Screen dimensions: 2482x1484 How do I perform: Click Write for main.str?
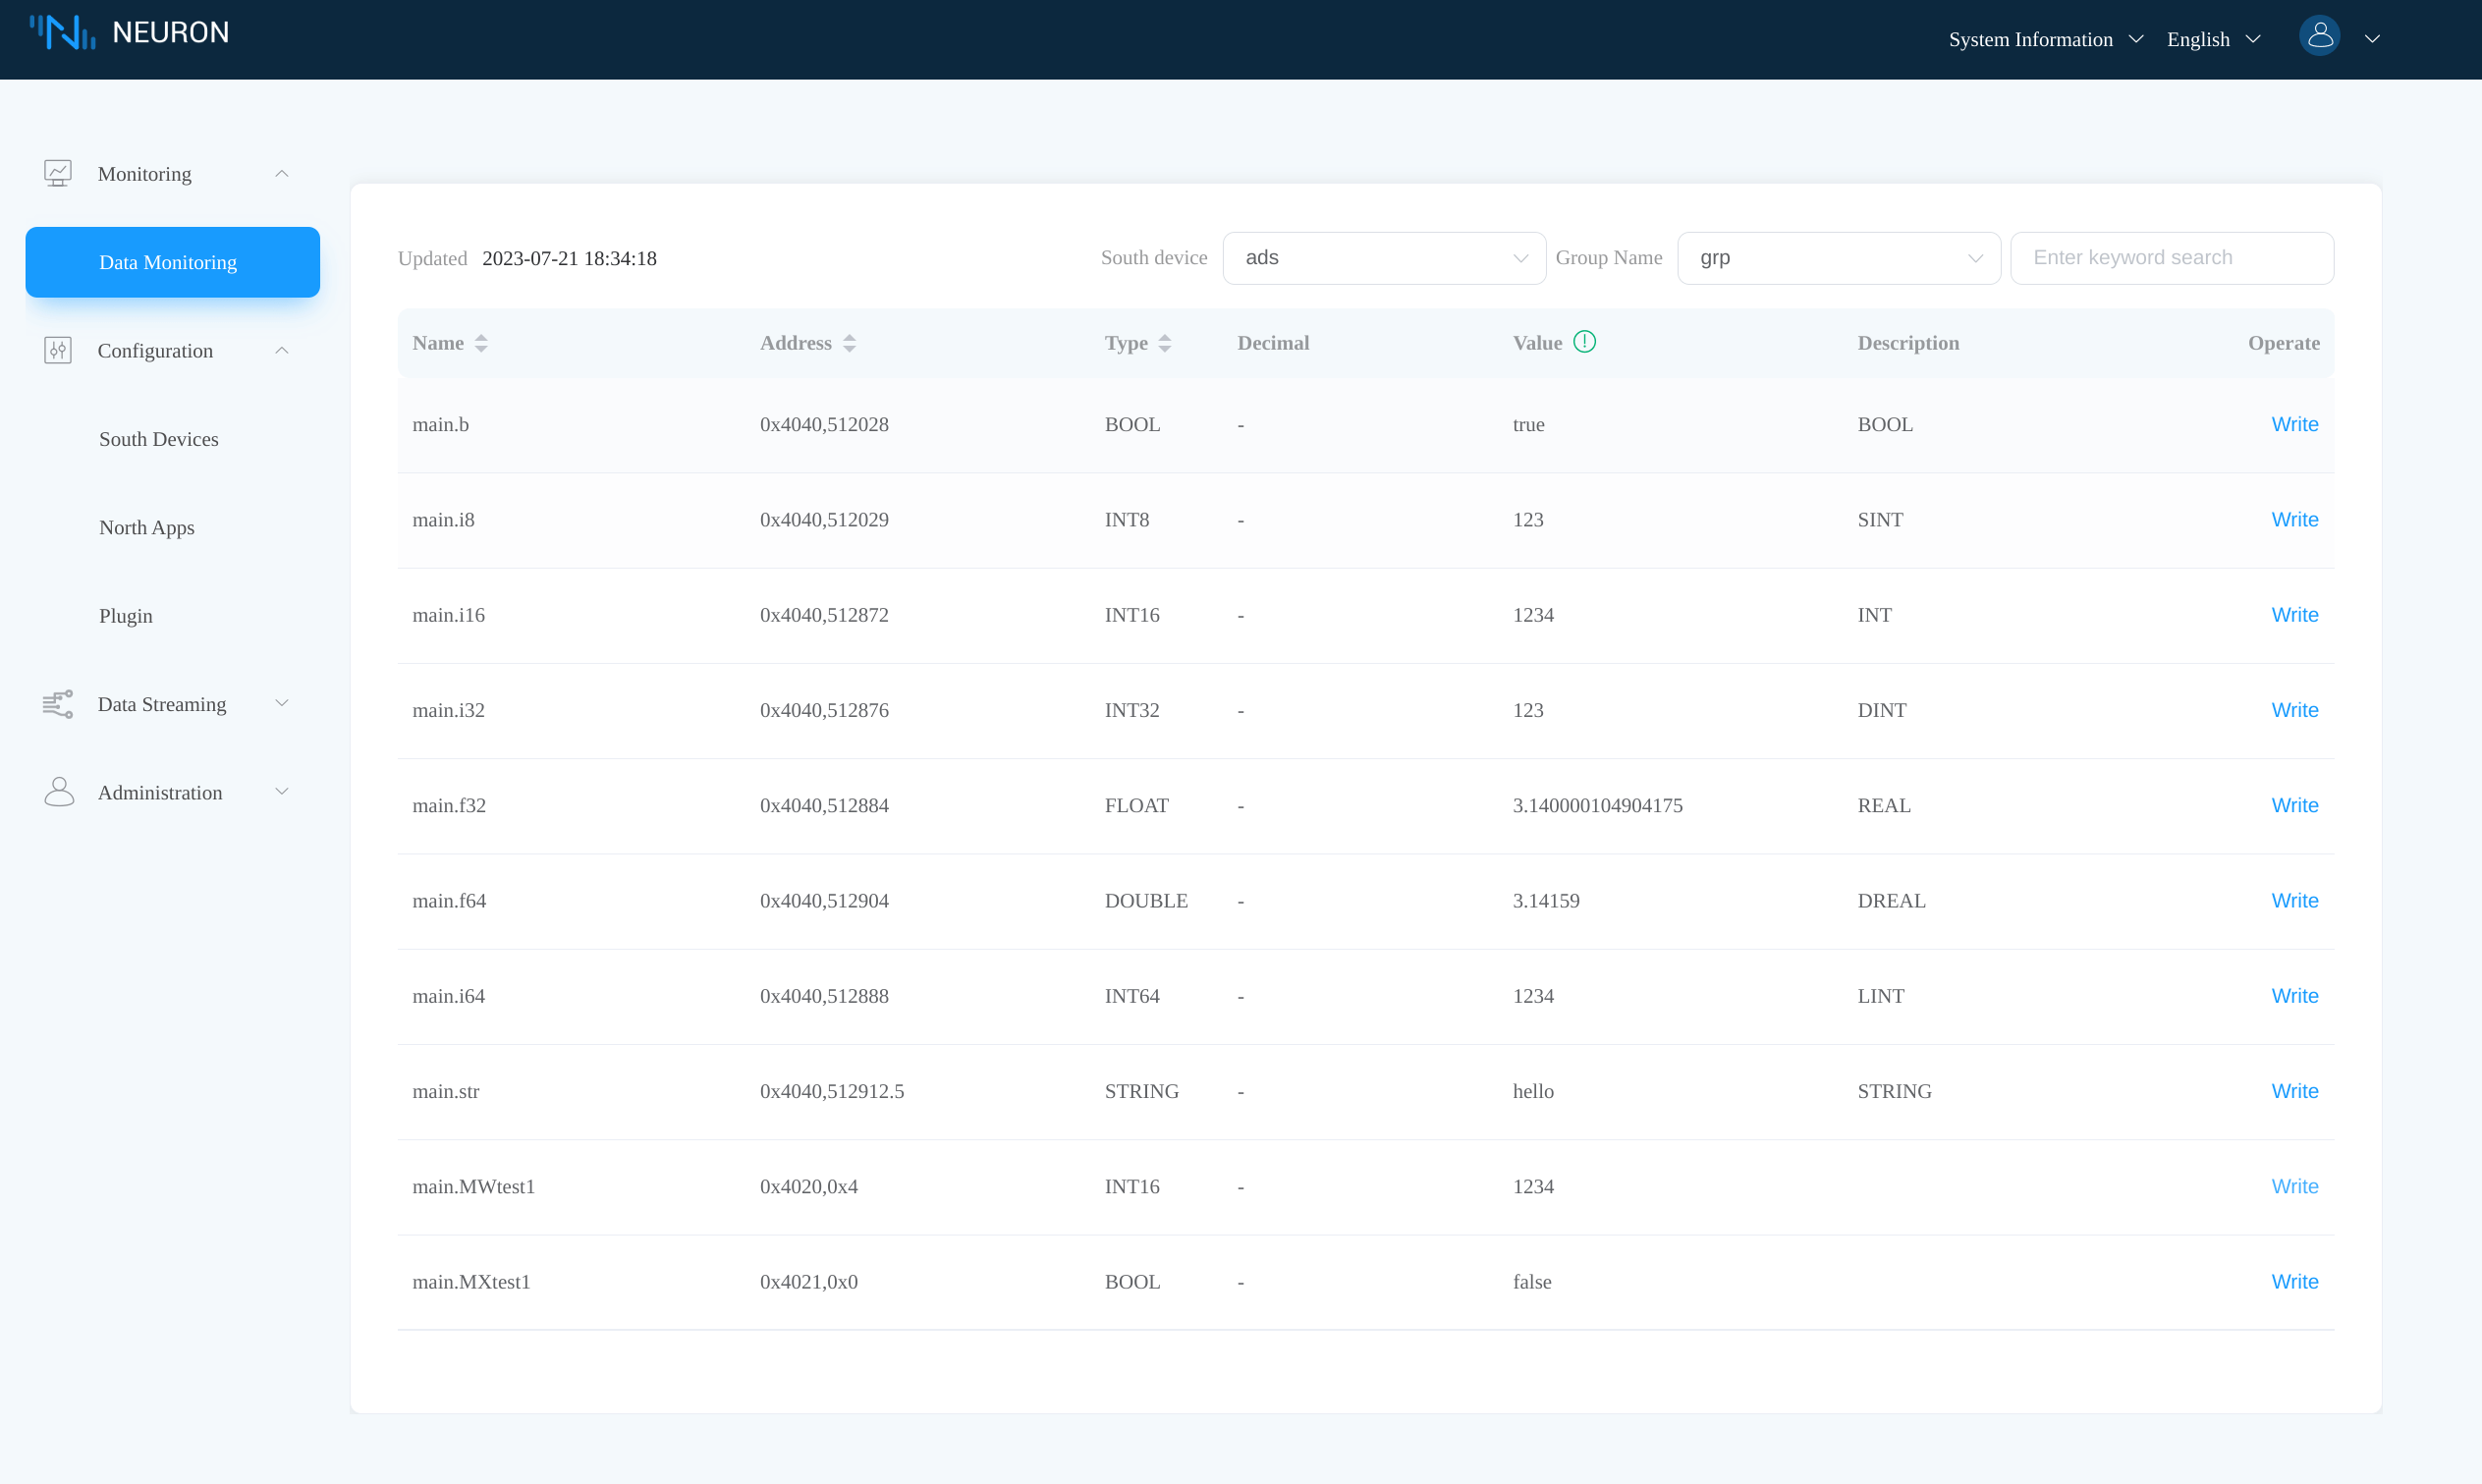tap(2294, 1091)
